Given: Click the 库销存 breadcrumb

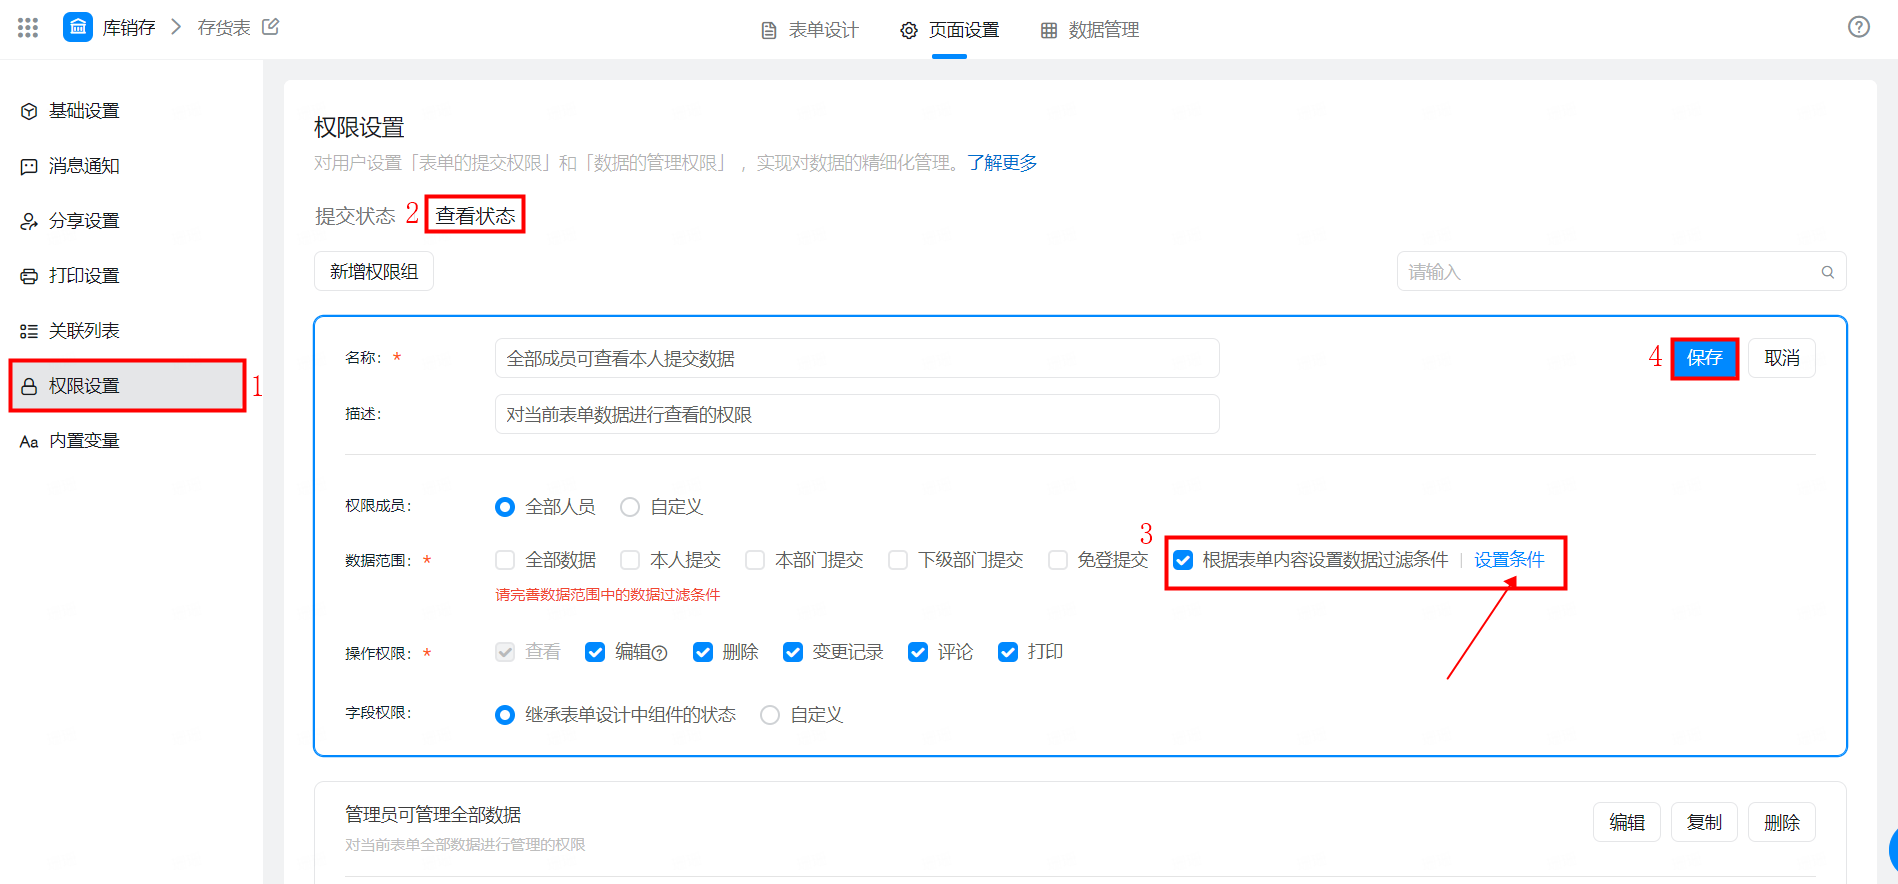Looking at the screenshot, I should point(129,28).
